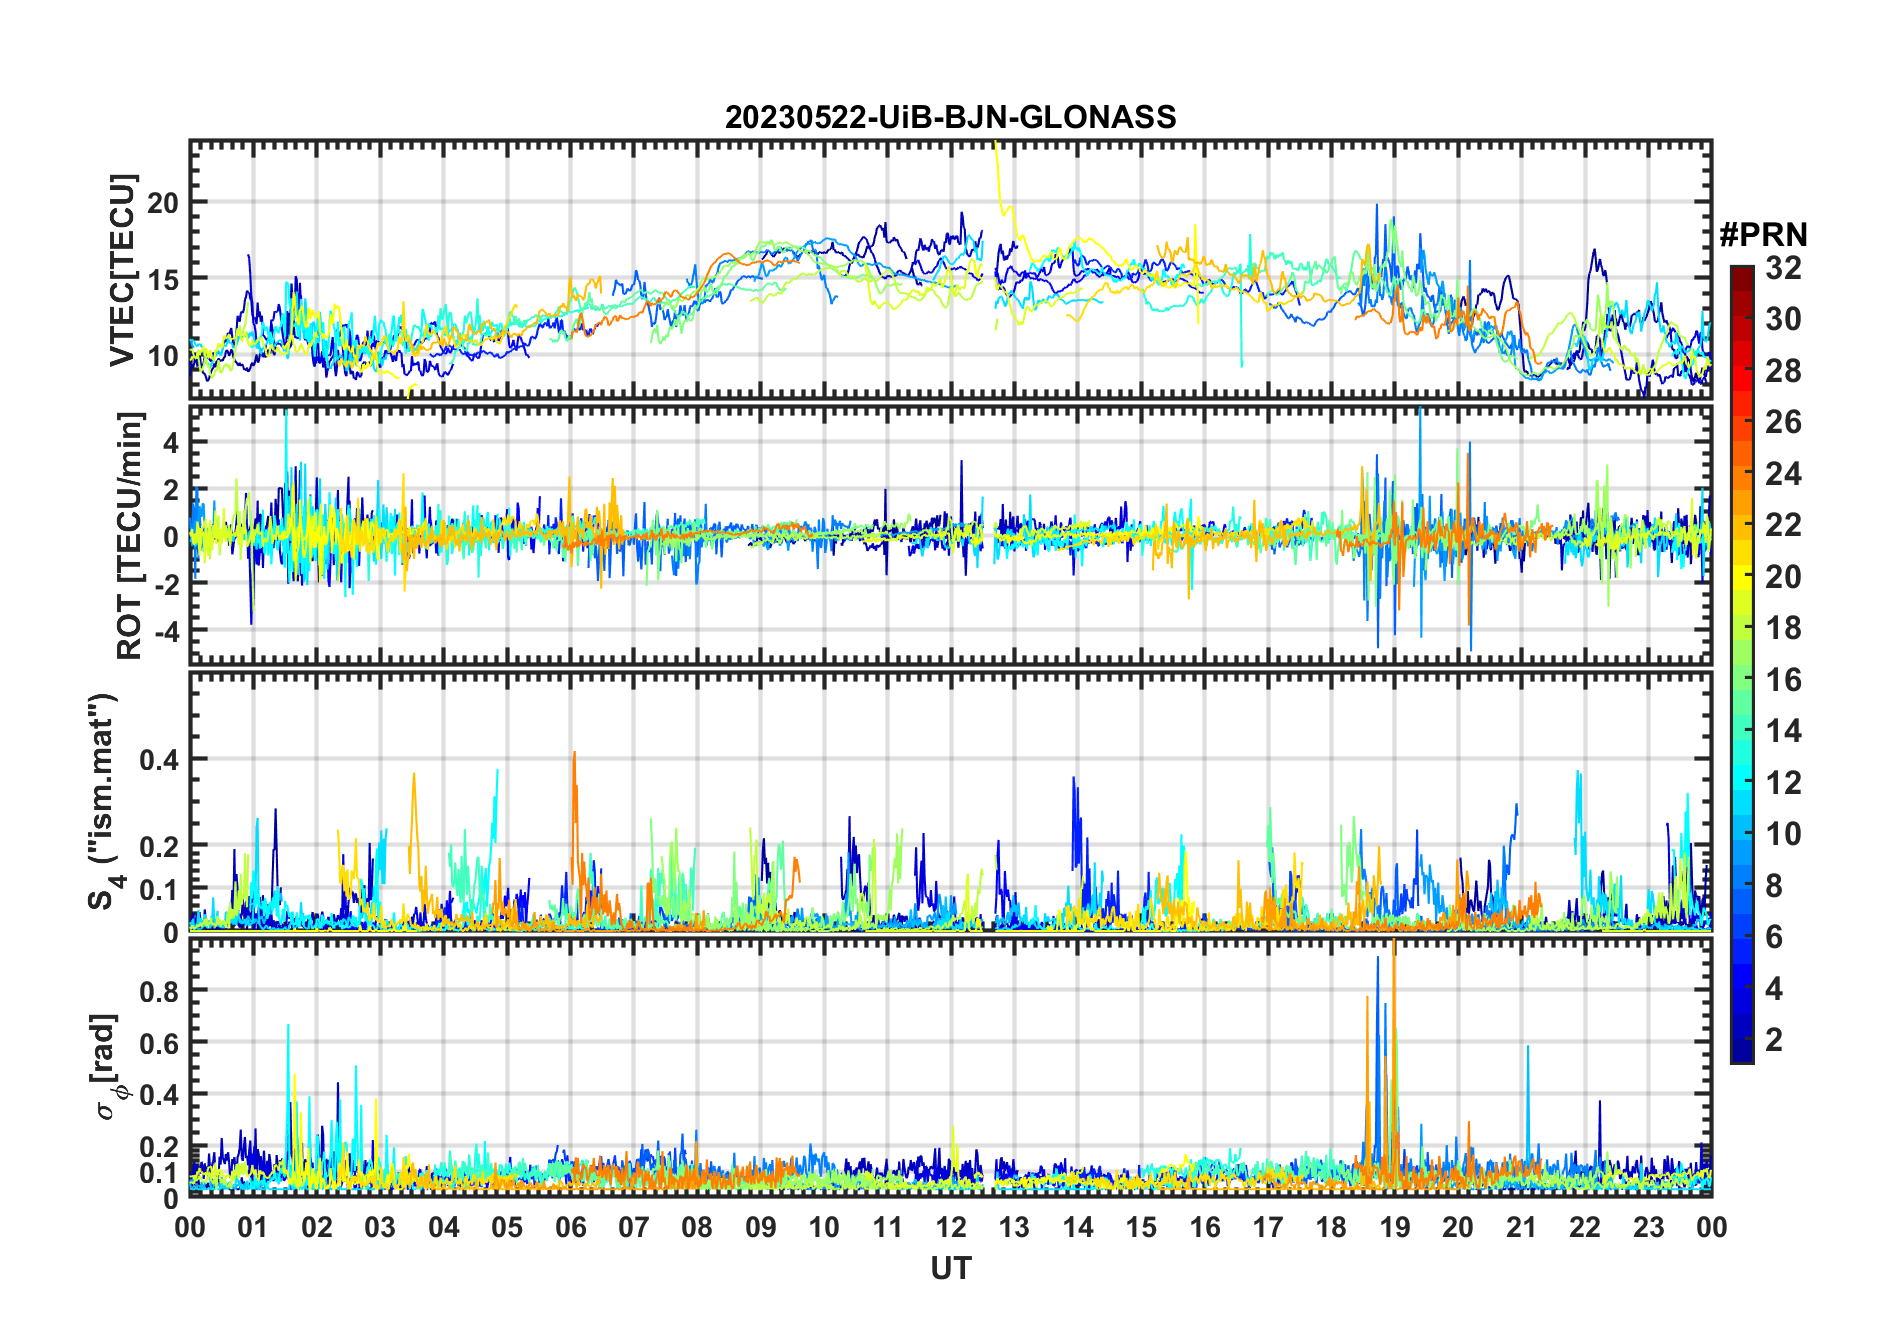Click the colorbar tick label 32
The height and width of the screenshot is (1330, 1902).
[x=1783, y=268]
